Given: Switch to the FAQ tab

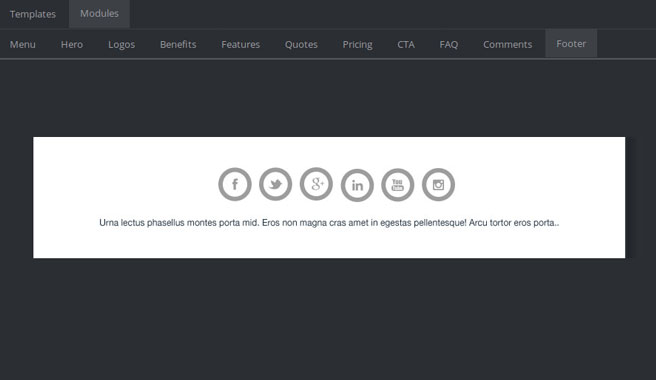Looking at the screenshot, I should (x=448, y=44).
